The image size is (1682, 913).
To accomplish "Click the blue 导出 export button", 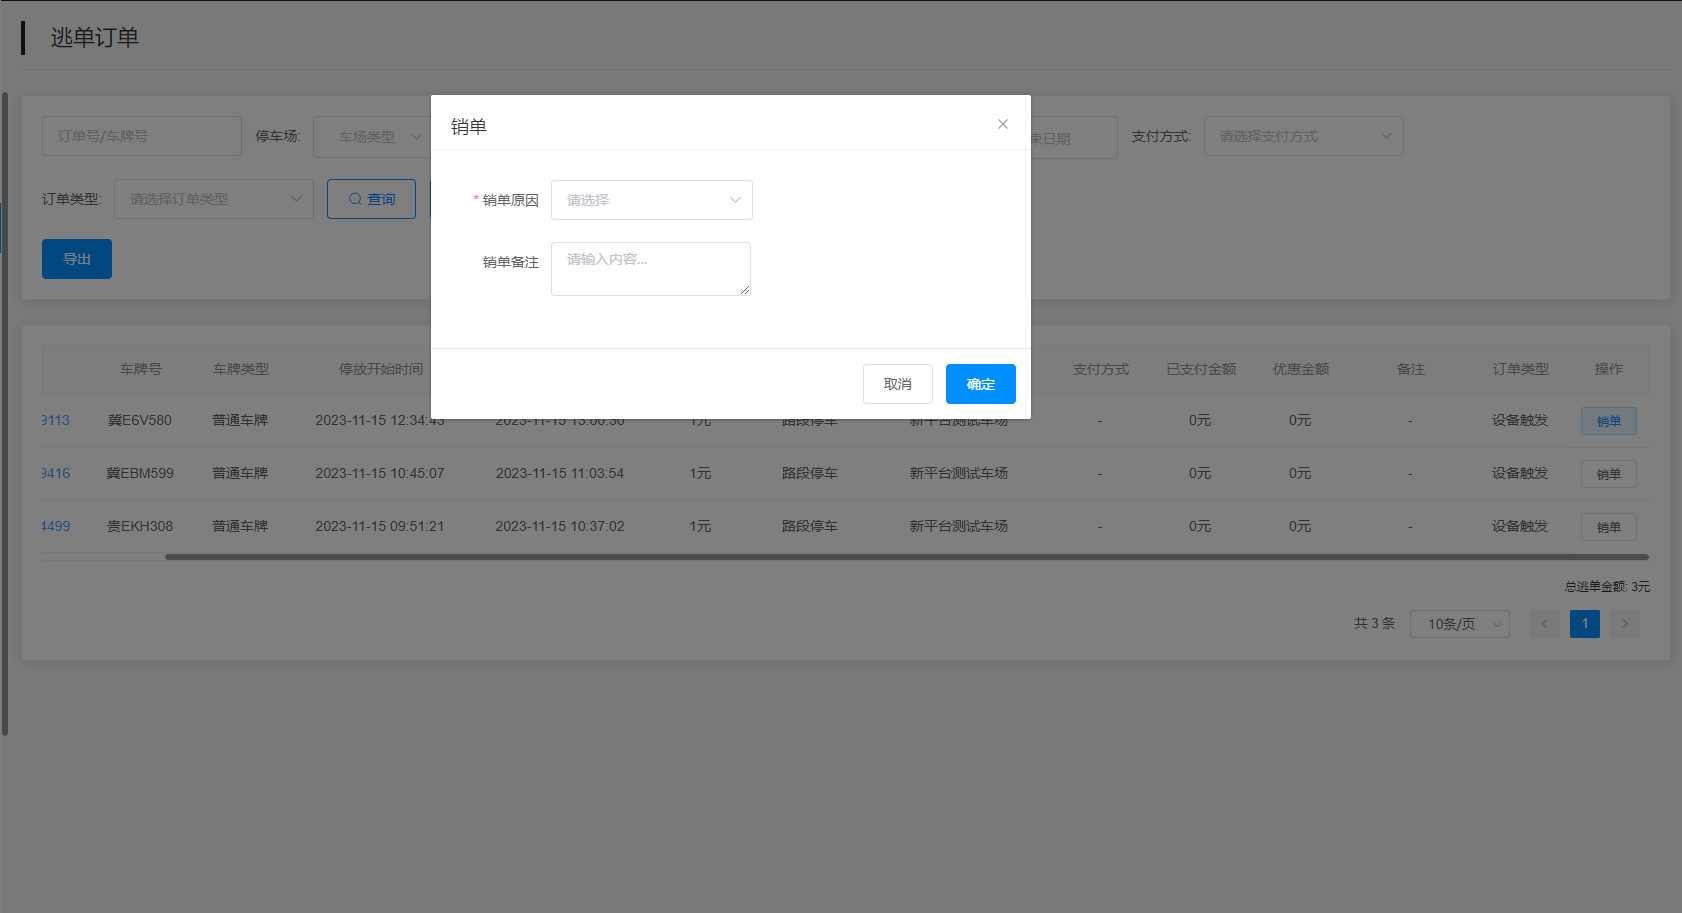I will click(x=77, y=259).
